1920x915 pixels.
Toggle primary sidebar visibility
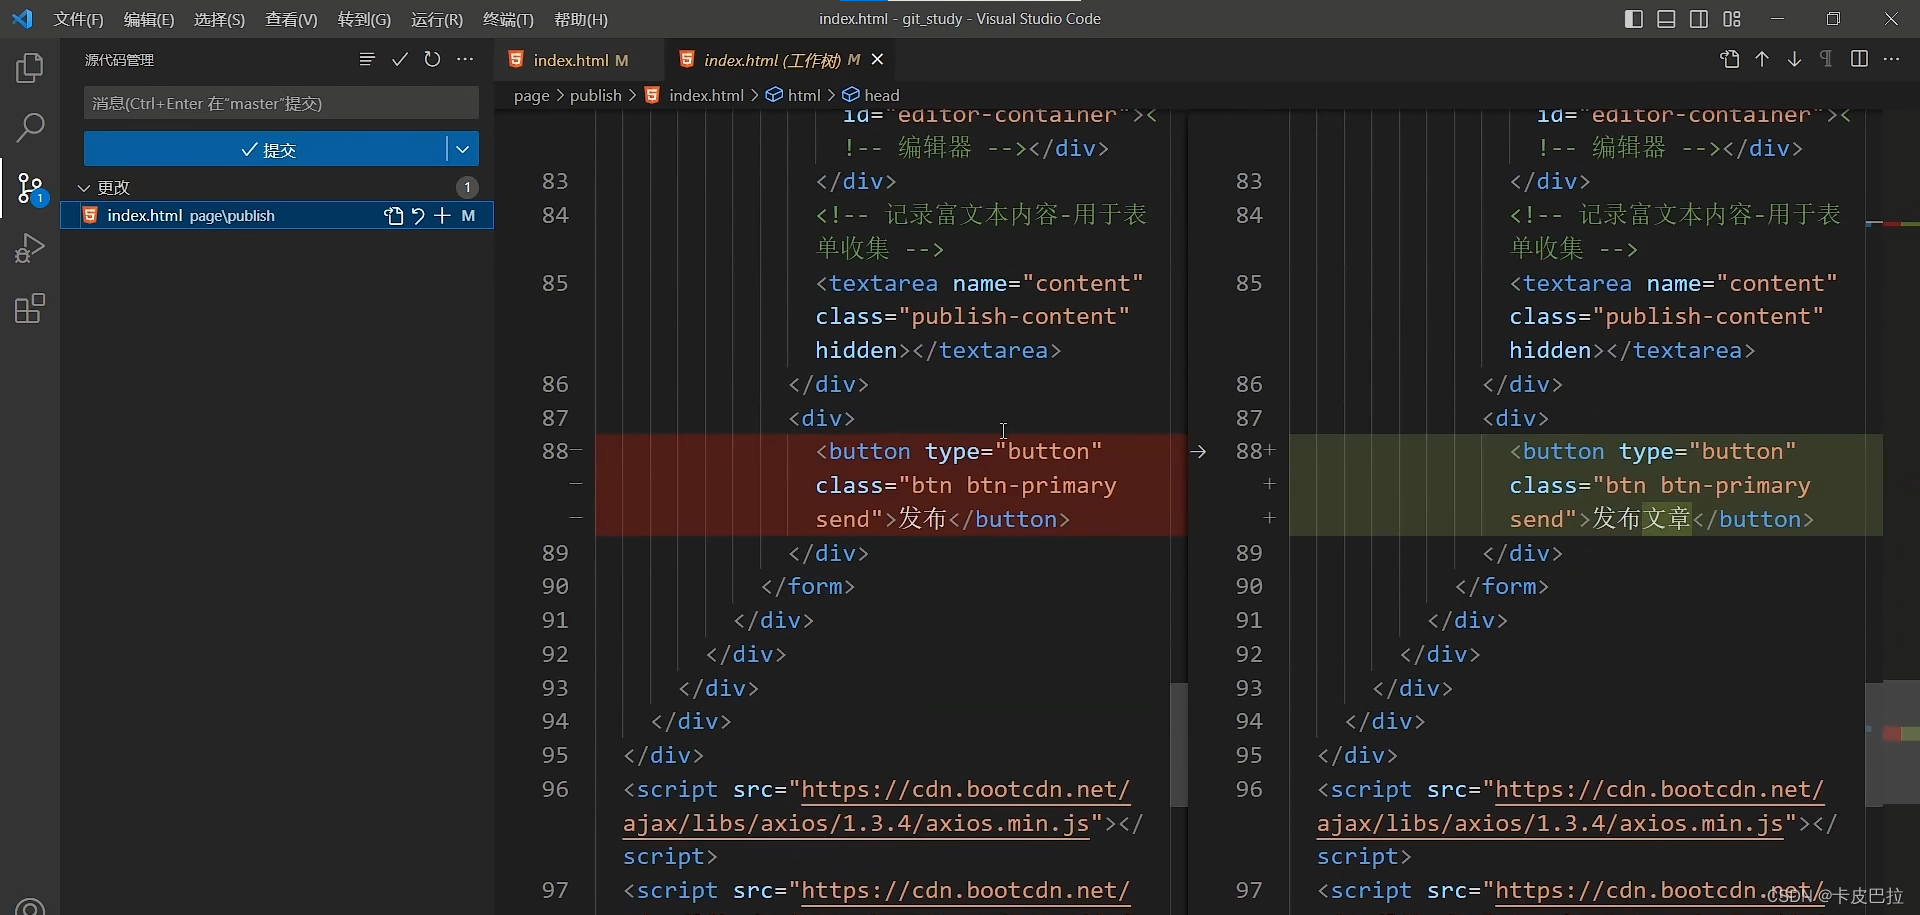point(1634,19)
